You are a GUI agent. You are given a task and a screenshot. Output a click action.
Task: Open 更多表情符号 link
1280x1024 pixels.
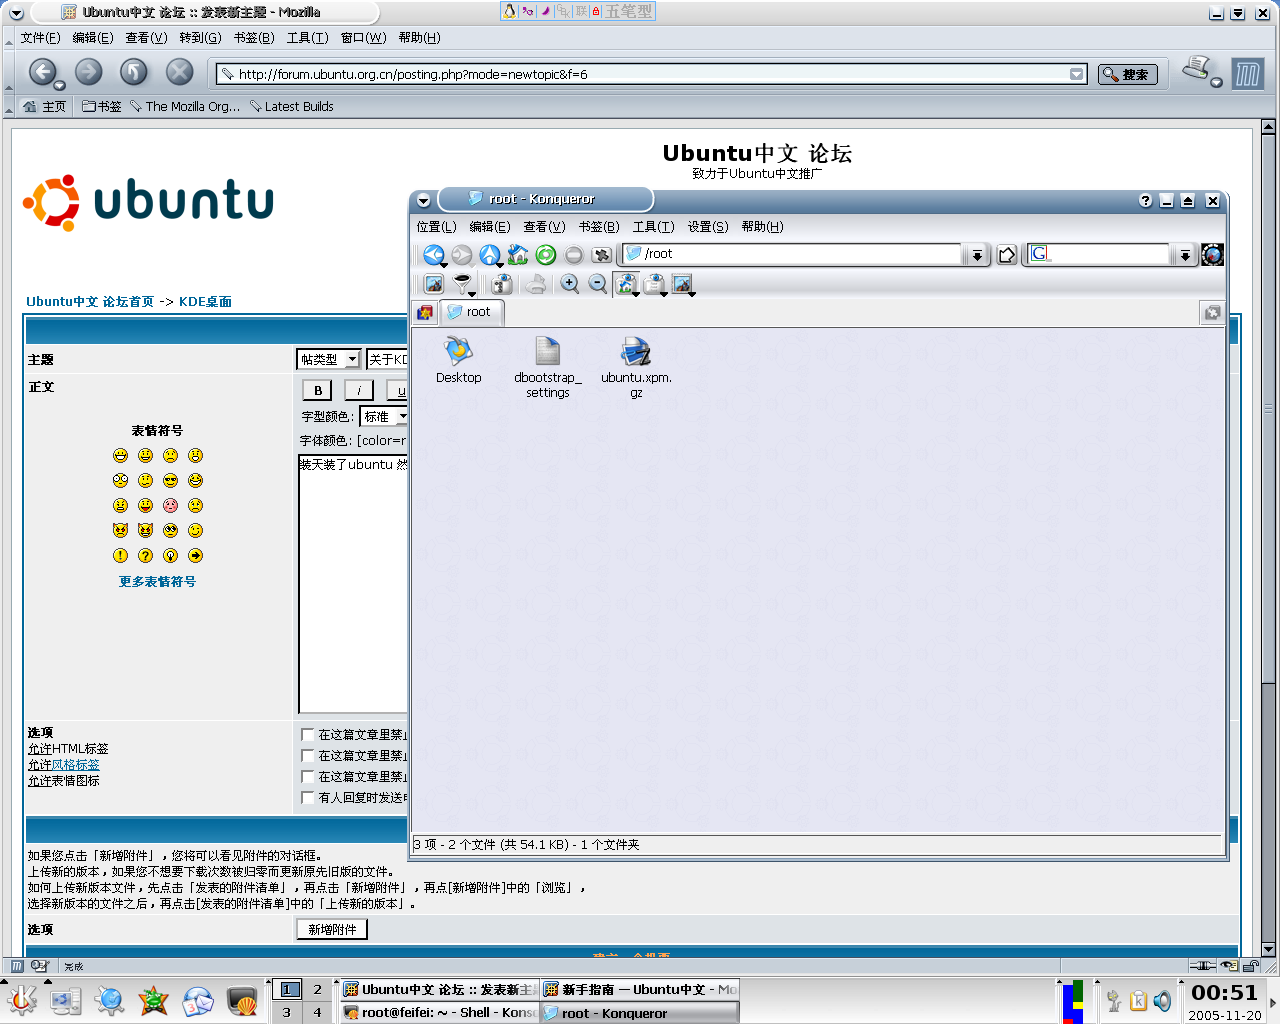pos(157,582)
